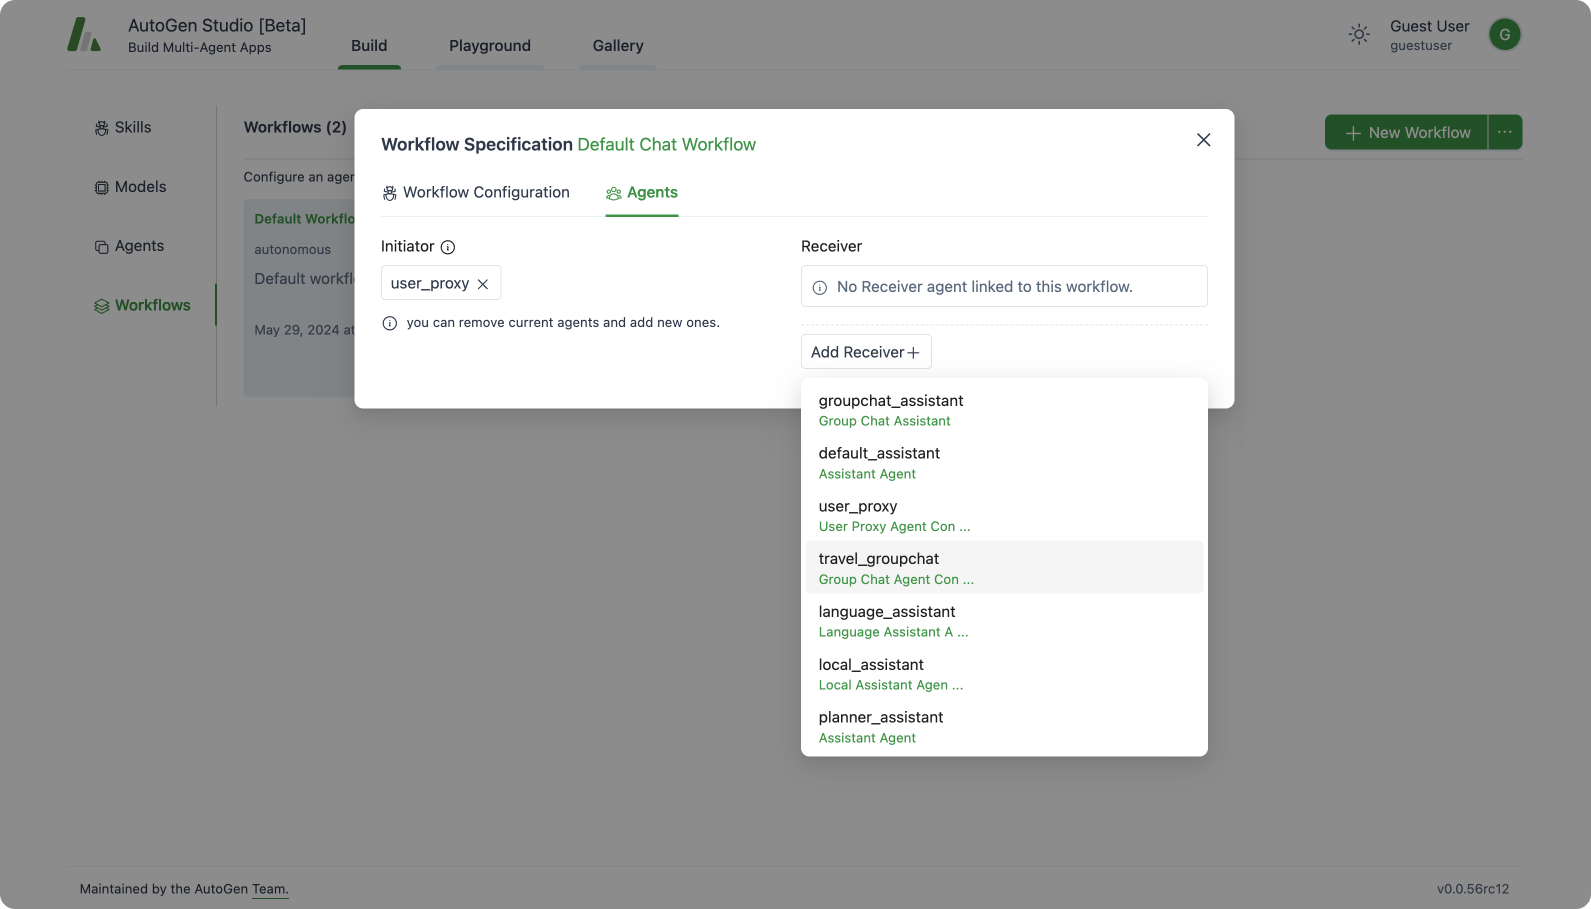This screenshot has height=909, width=1591.
Task: Toggle the light/dark theme sun icon
Action: [x=1359, y=35]
